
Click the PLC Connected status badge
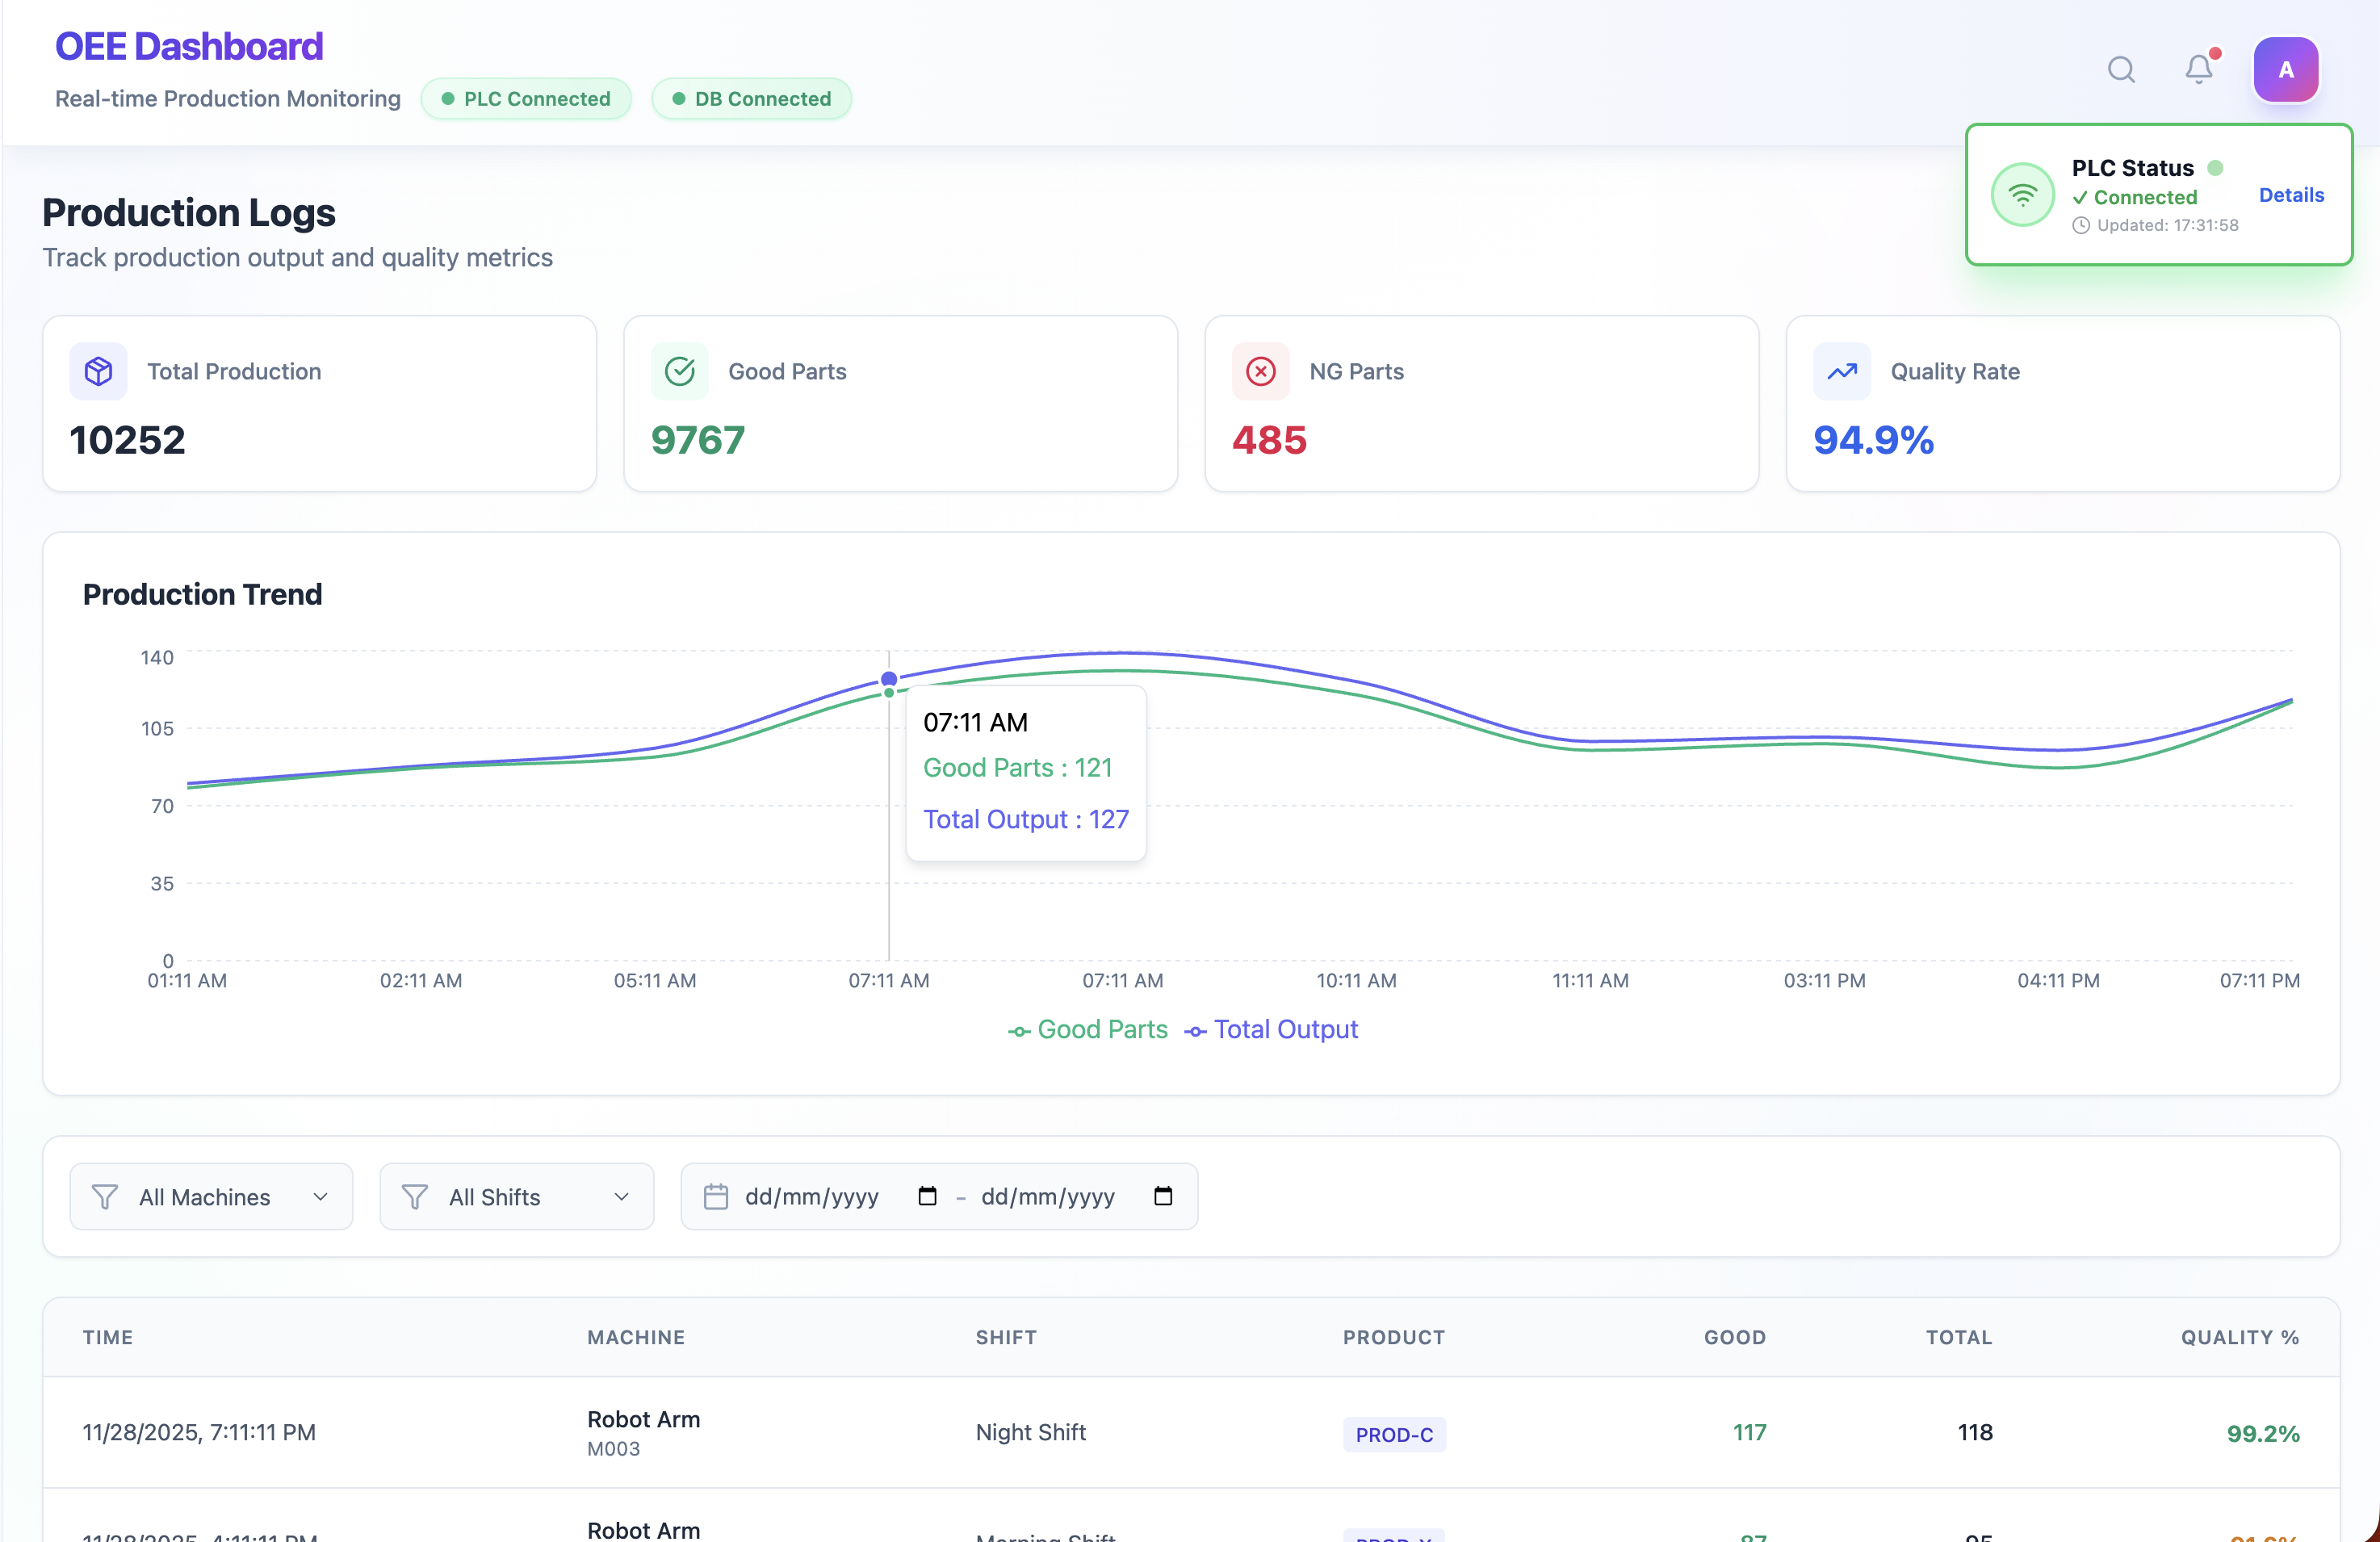(526, 98)
